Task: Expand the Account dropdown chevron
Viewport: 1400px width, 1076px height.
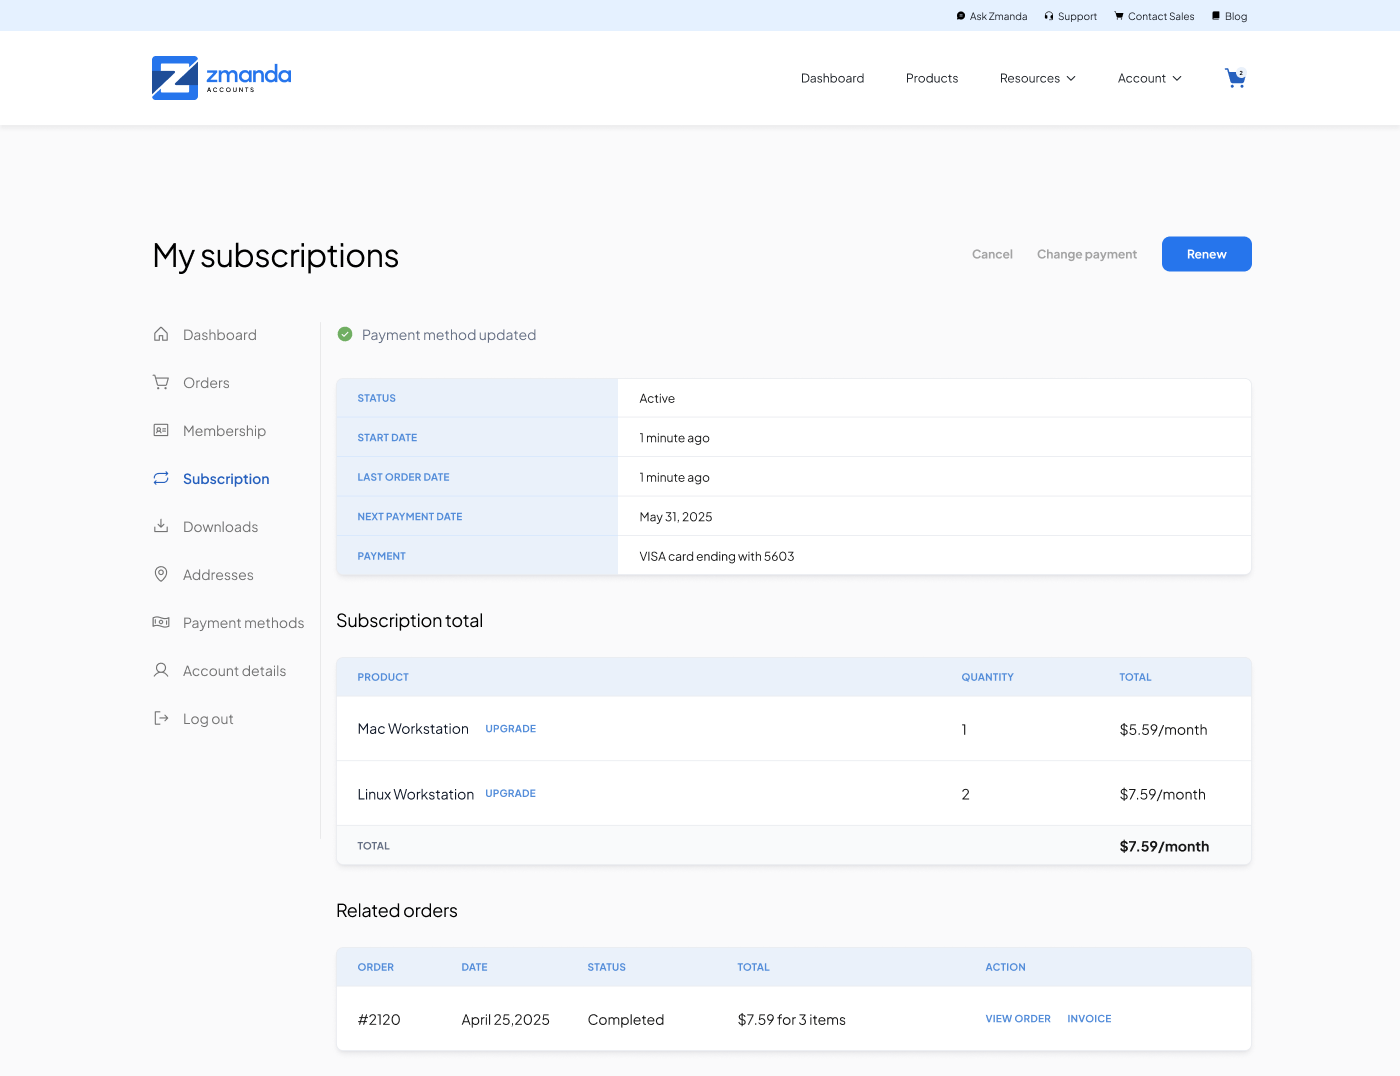Action: [x=1177, y=78]
